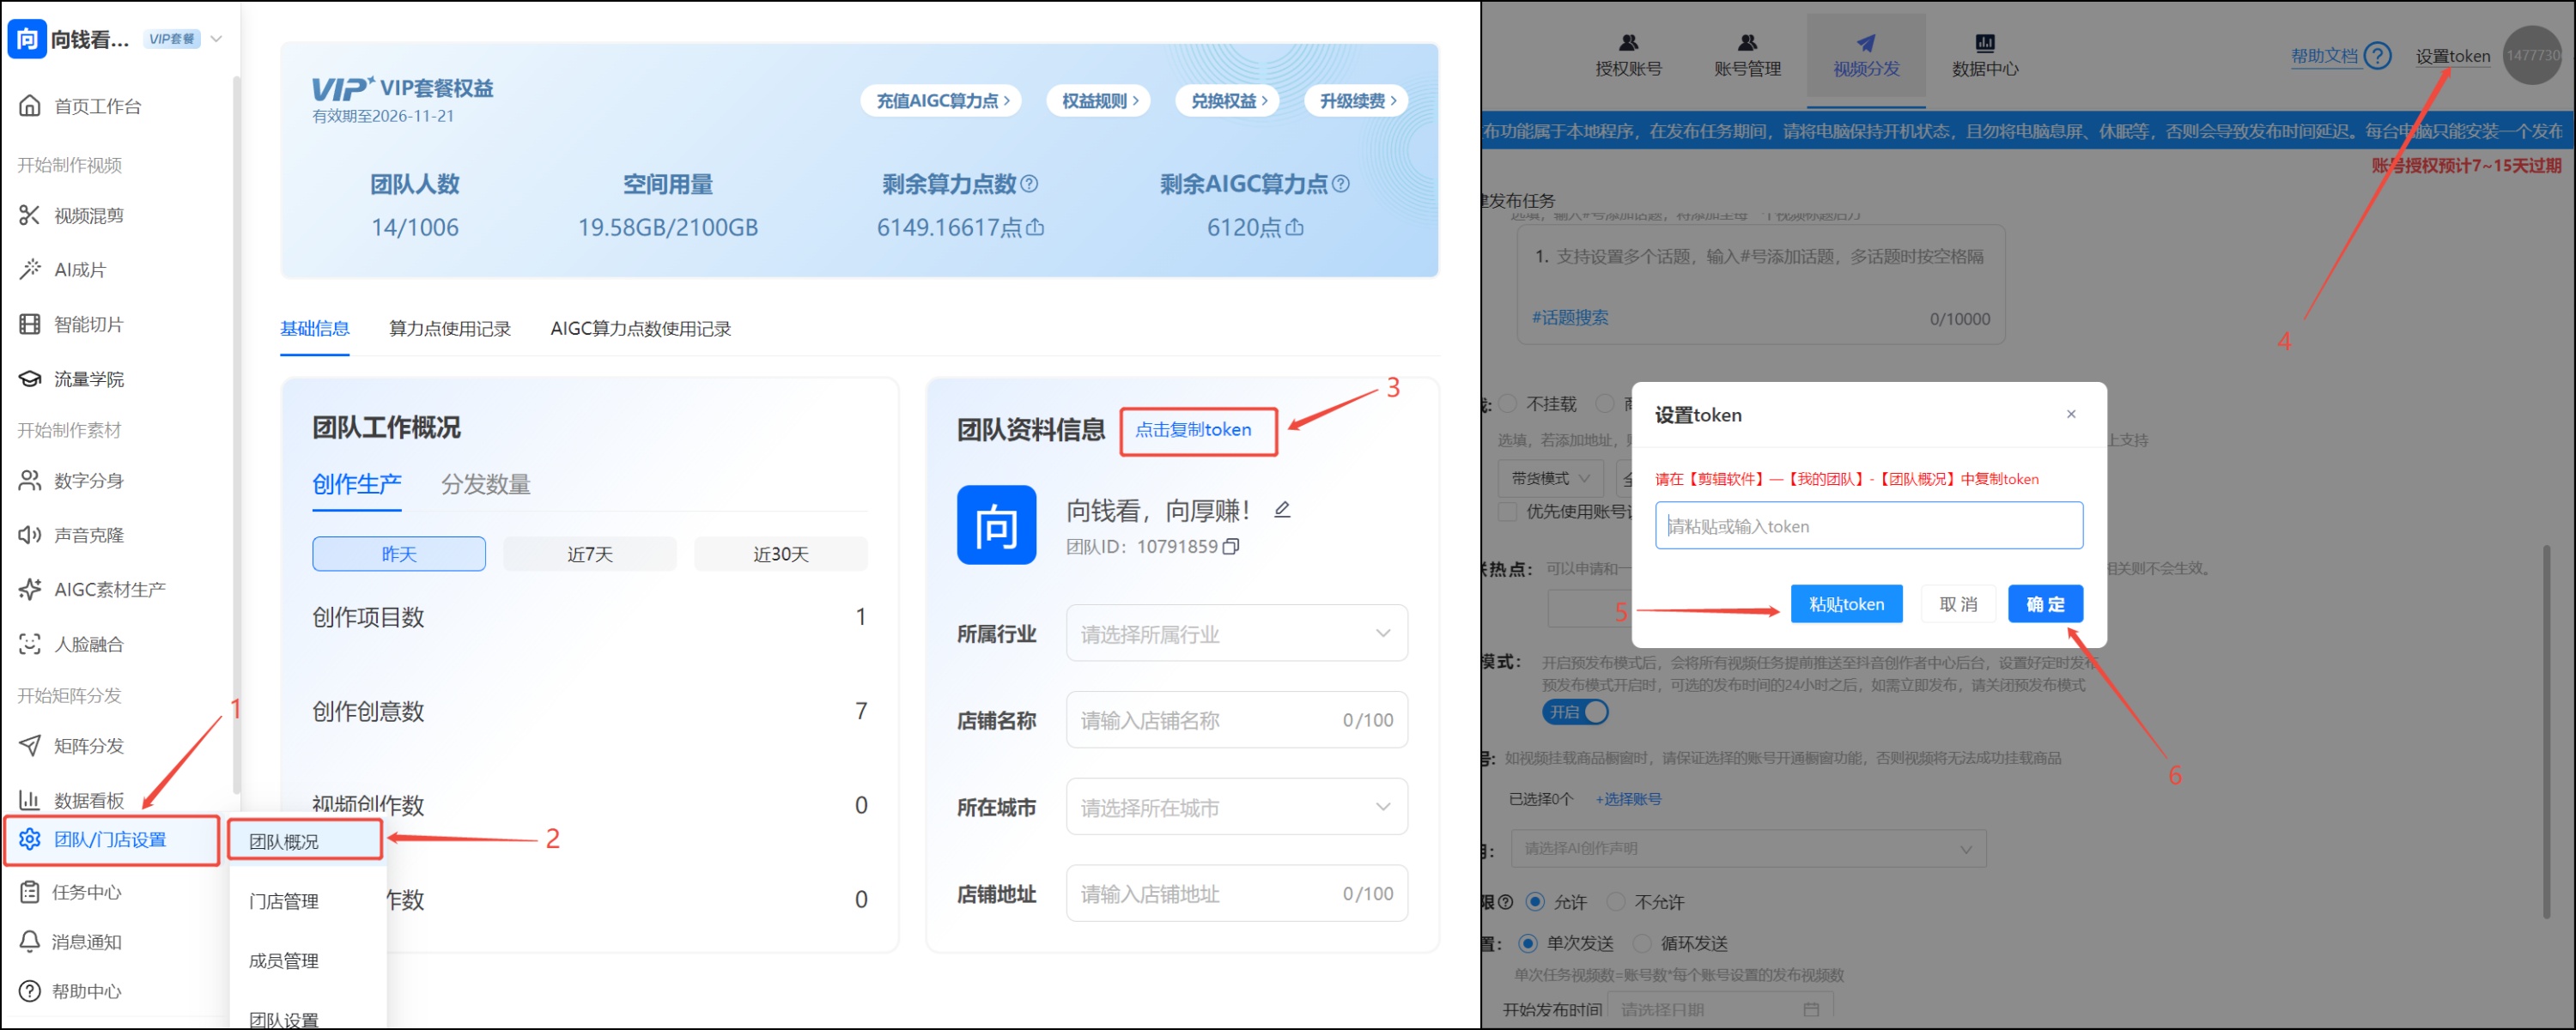
Task: Click the token paste input field
Action: [1868, 525]
